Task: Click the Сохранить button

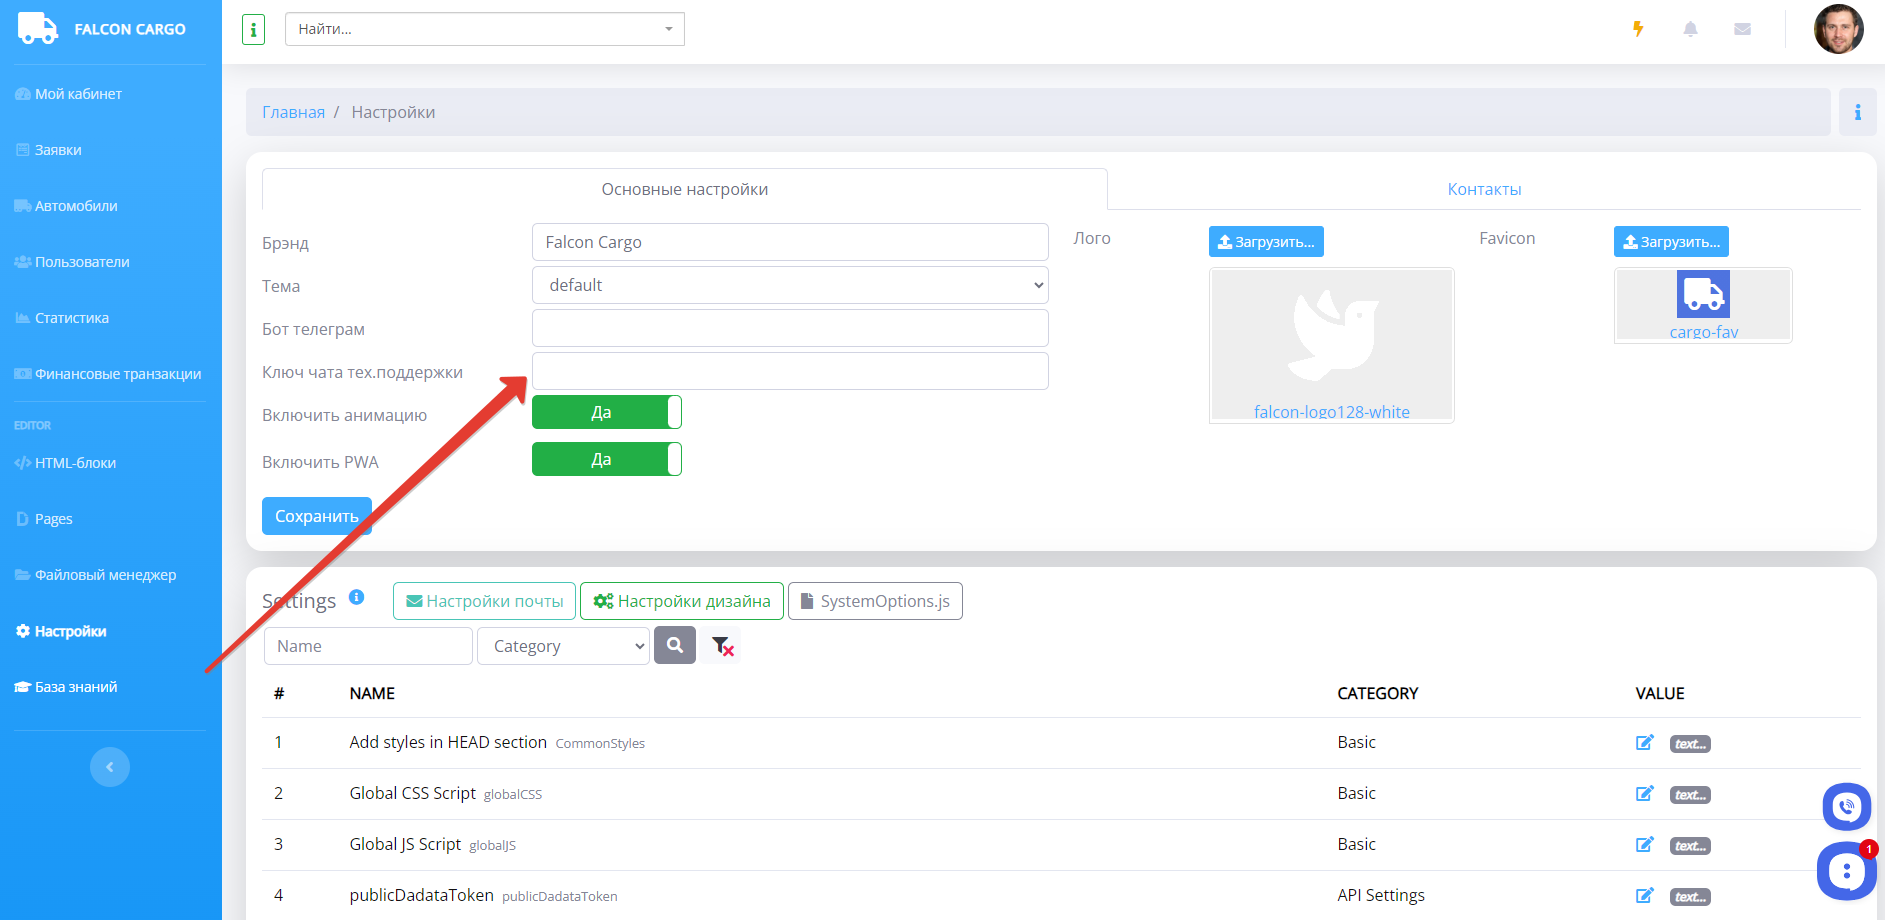Action: click(x=316, y=516)
